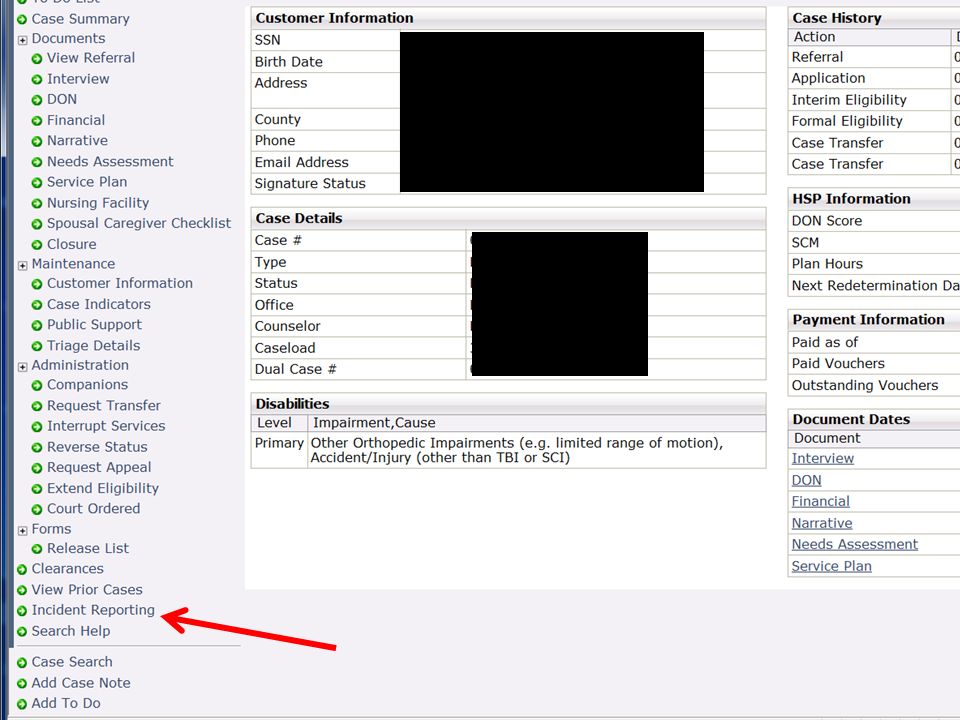Screen dimensions: 960x720
Task: Collapse the Documents tree section
Action: click(x=23, y=40)
